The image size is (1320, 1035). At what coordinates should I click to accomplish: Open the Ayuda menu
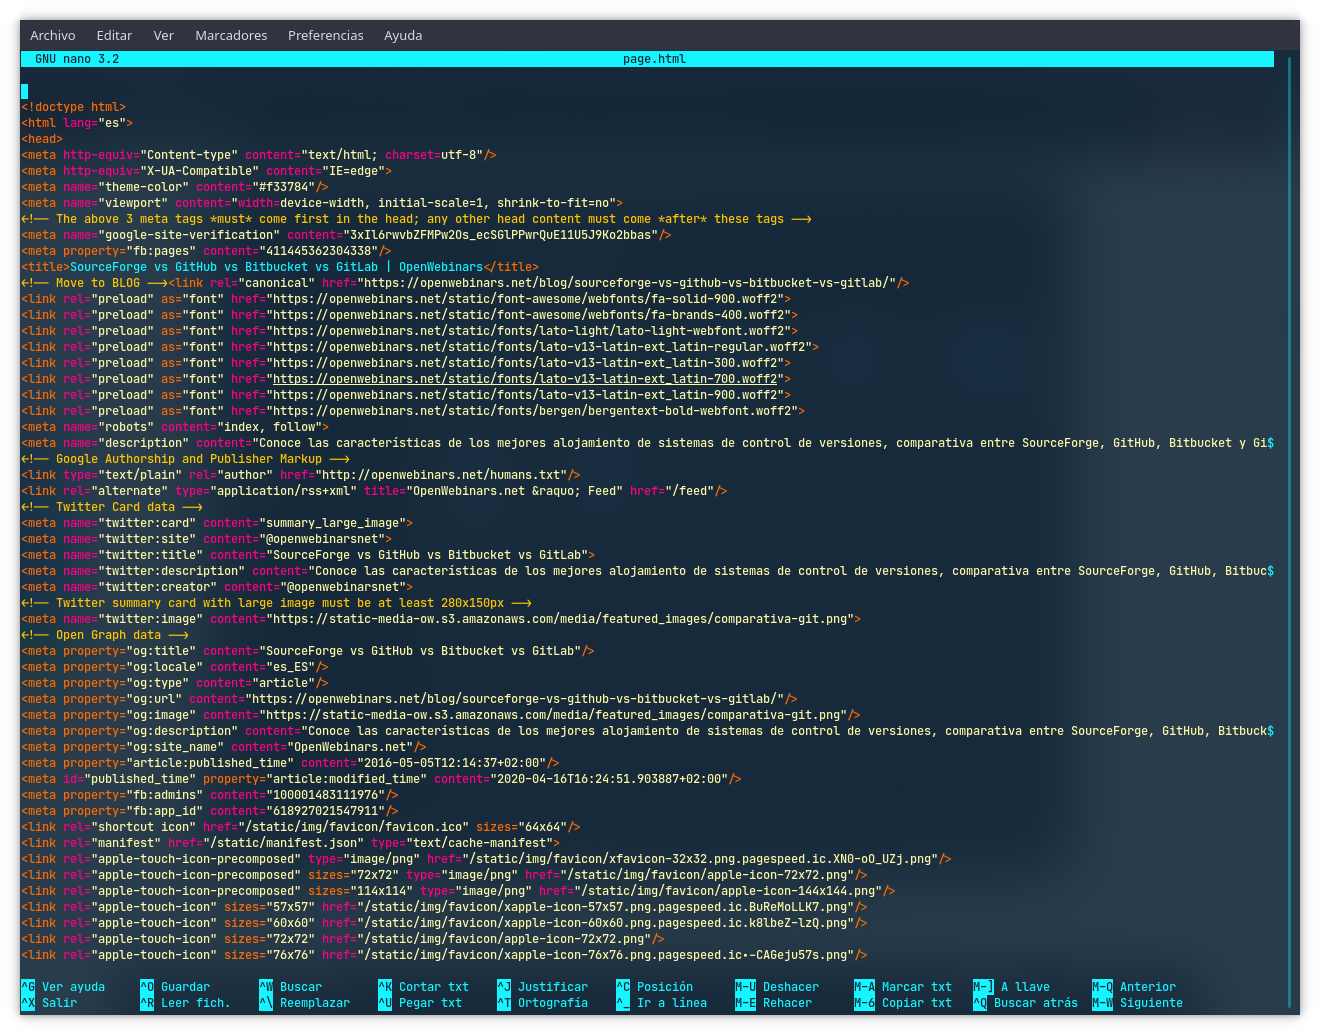(403, 35)
